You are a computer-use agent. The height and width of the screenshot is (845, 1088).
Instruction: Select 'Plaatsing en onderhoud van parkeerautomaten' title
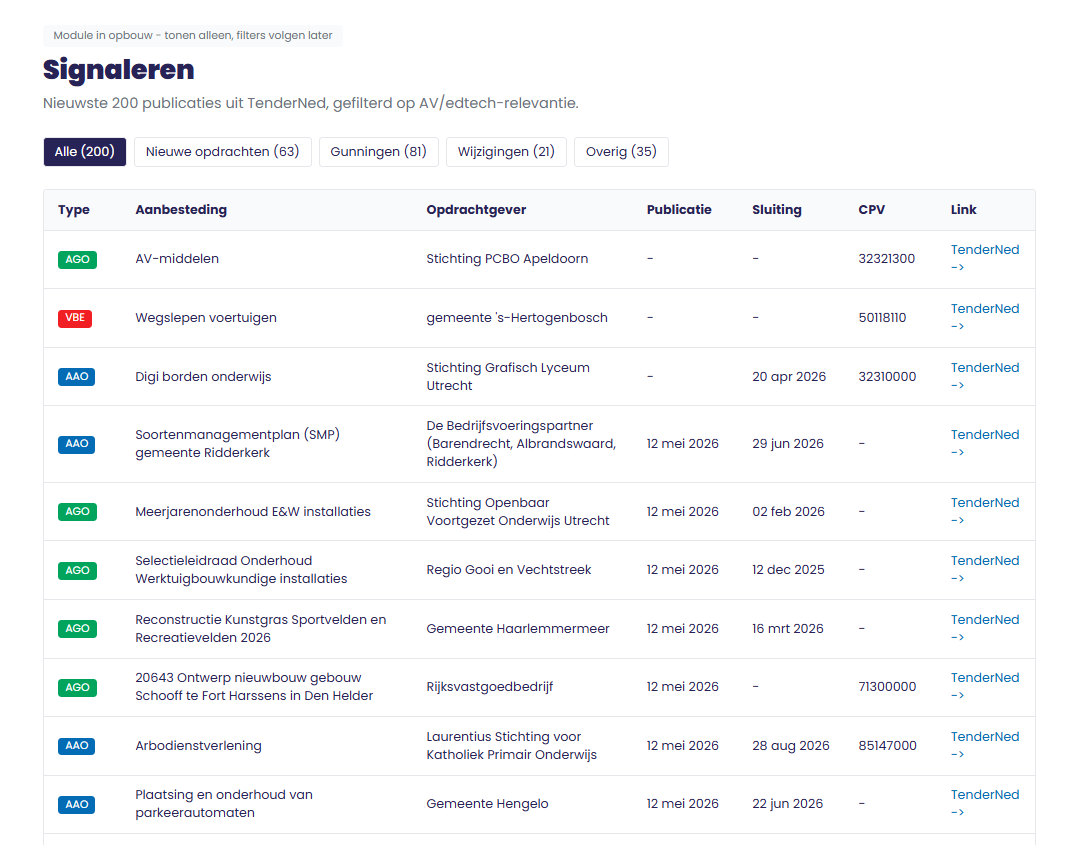tap(224, 803)
